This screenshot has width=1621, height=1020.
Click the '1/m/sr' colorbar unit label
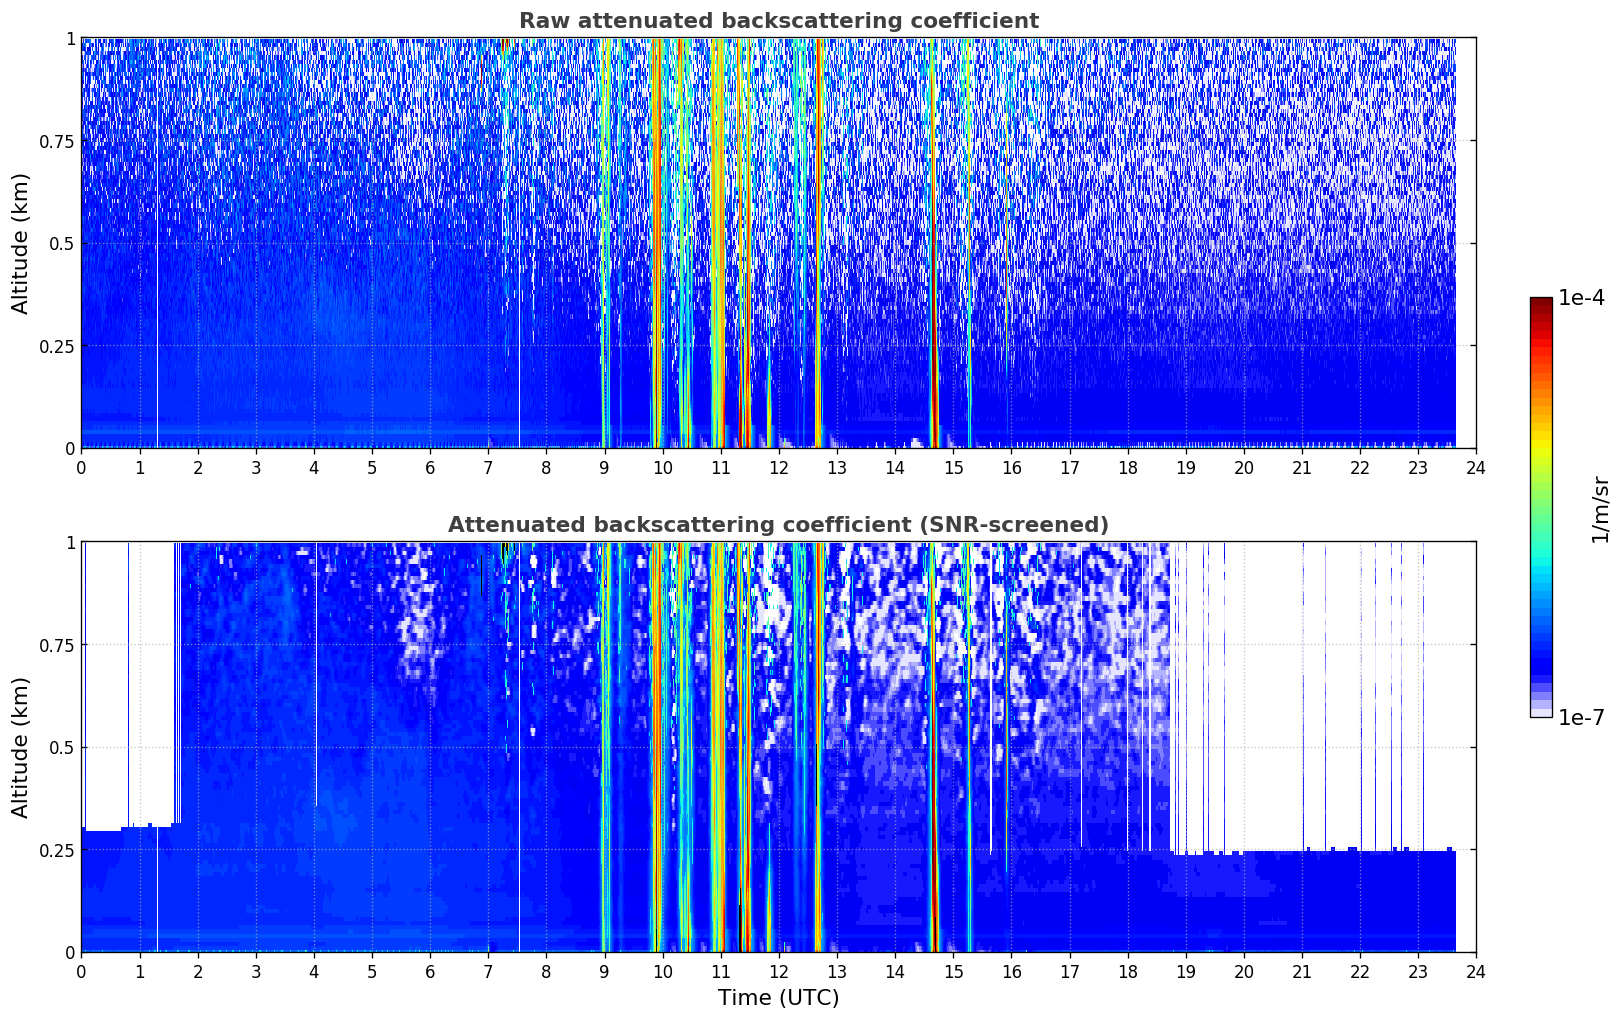pos(1600,508)
